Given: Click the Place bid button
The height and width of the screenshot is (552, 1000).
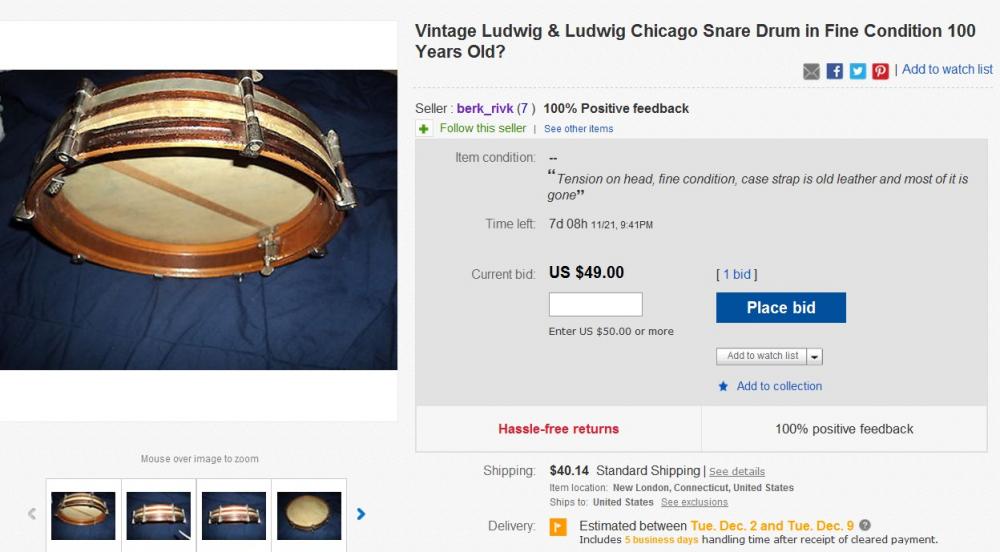Looking at the screenshot, I should click(x=781, y=308).
